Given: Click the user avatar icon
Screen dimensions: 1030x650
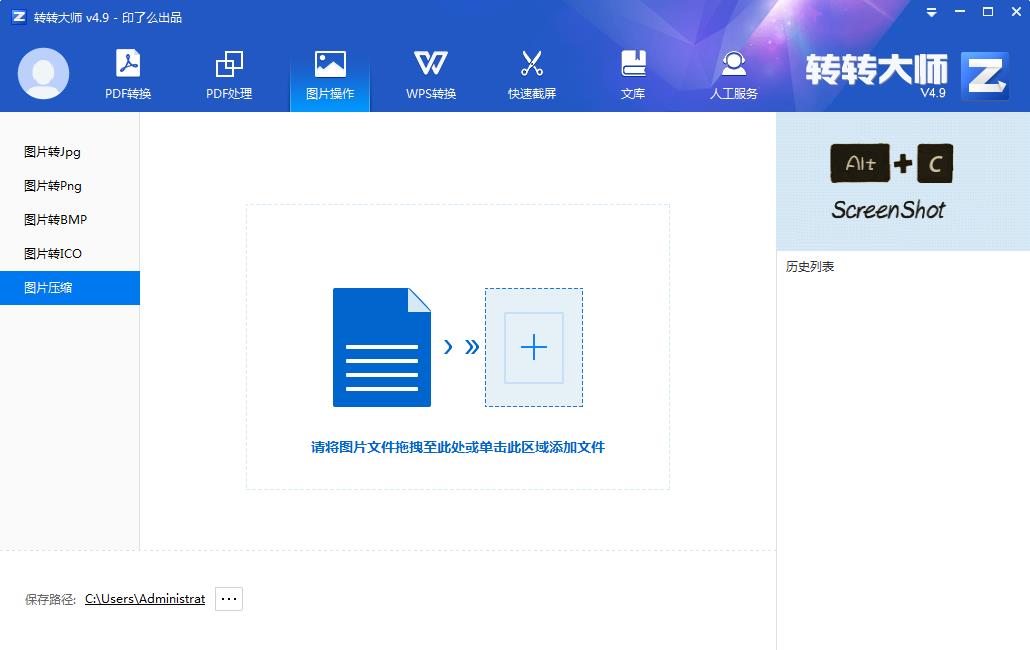Looking at the screenshot, I should click(x=42, y=73).
